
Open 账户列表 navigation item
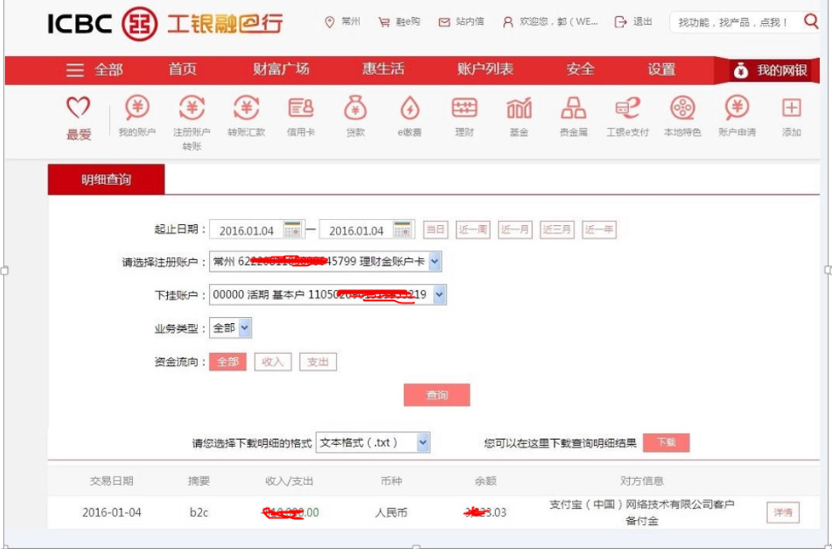pos(485,69)
